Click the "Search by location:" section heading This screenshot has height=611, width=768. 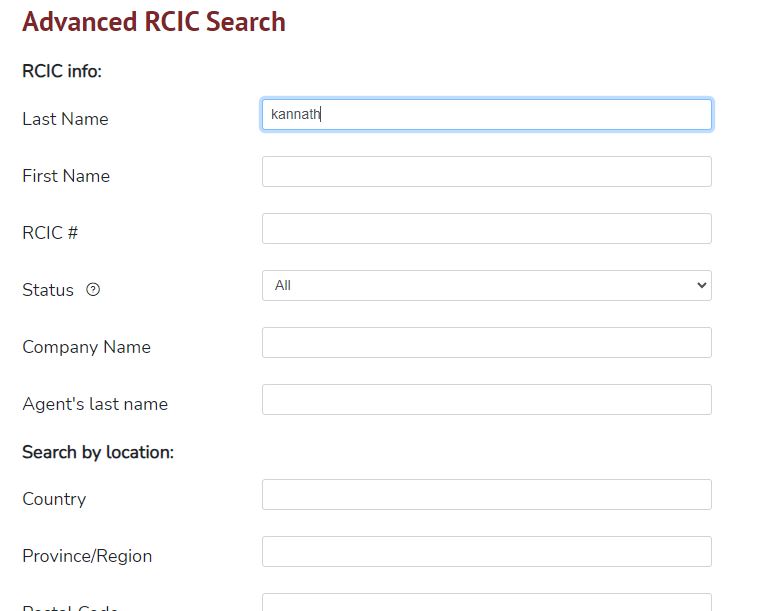[x=98, y=452]
